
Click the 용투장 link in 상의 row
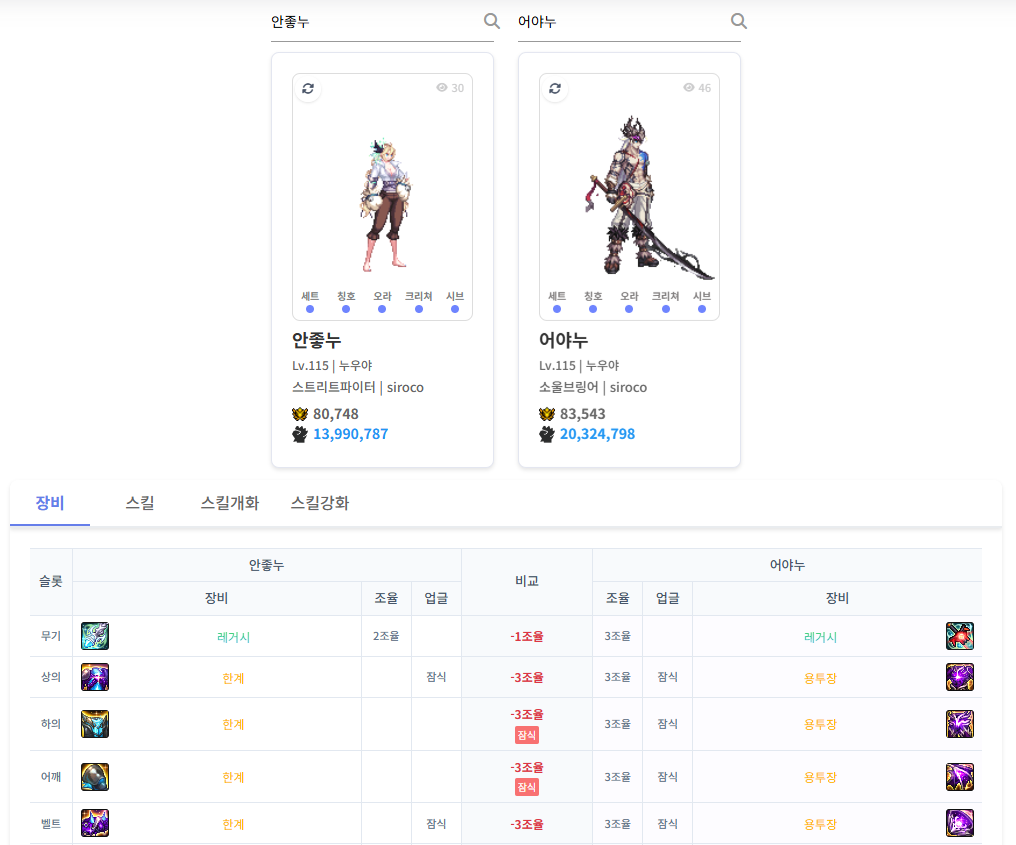820,678
